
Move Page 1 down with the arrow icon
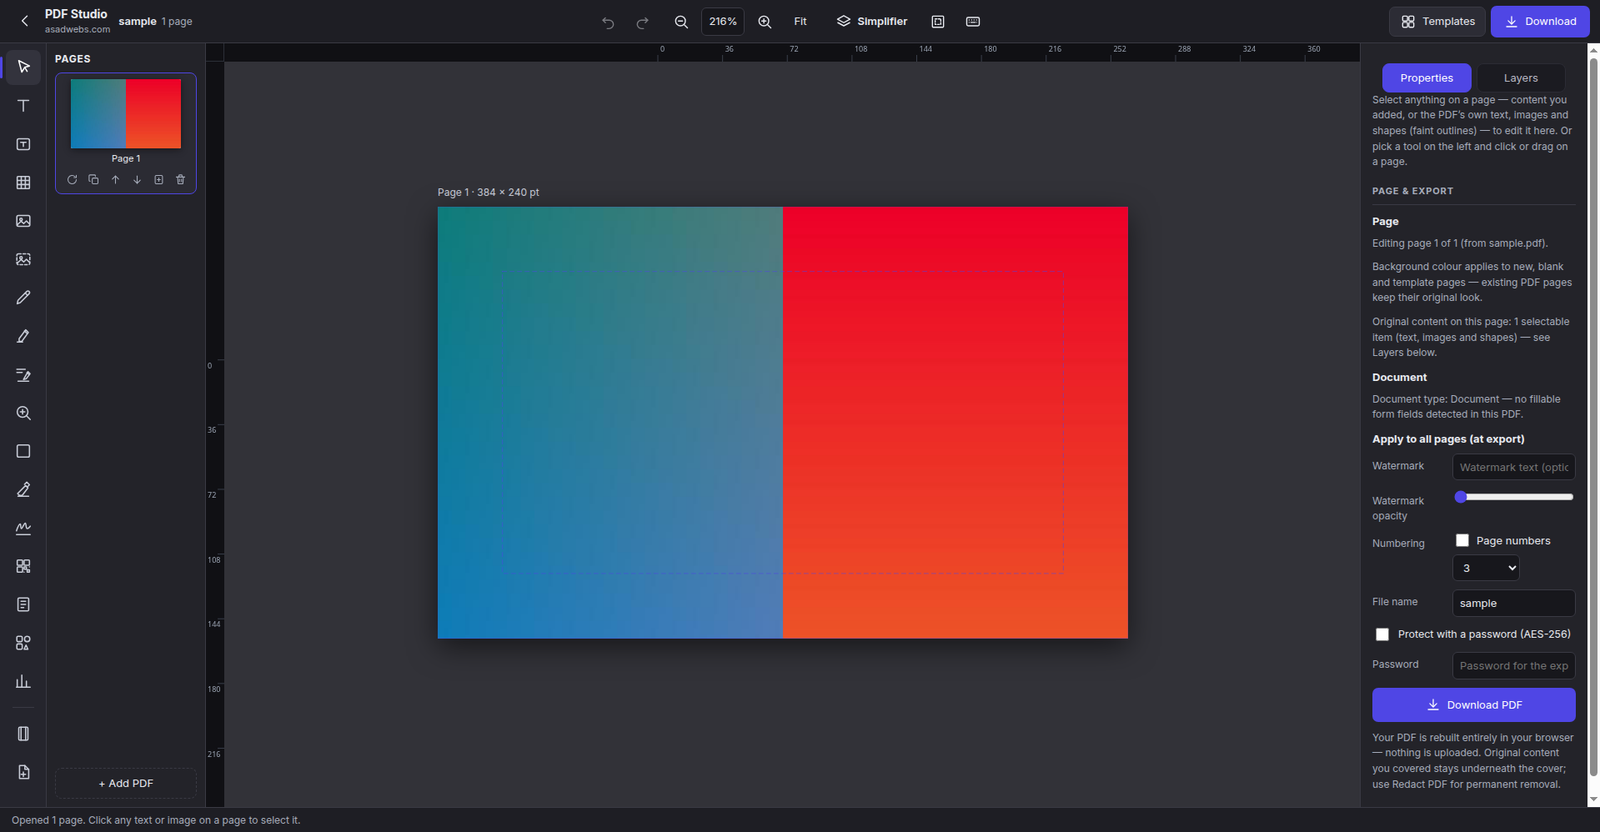coord(137,180)
